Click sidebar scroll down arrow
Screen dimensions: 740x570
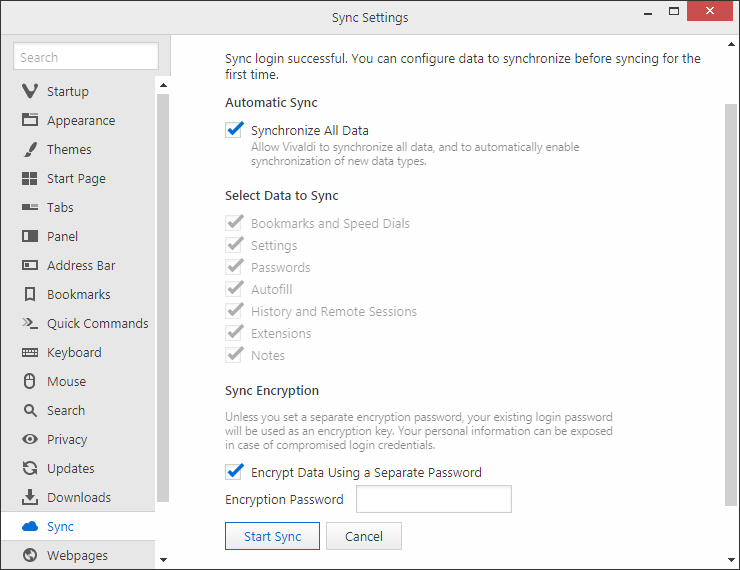(x=163, y=560)
